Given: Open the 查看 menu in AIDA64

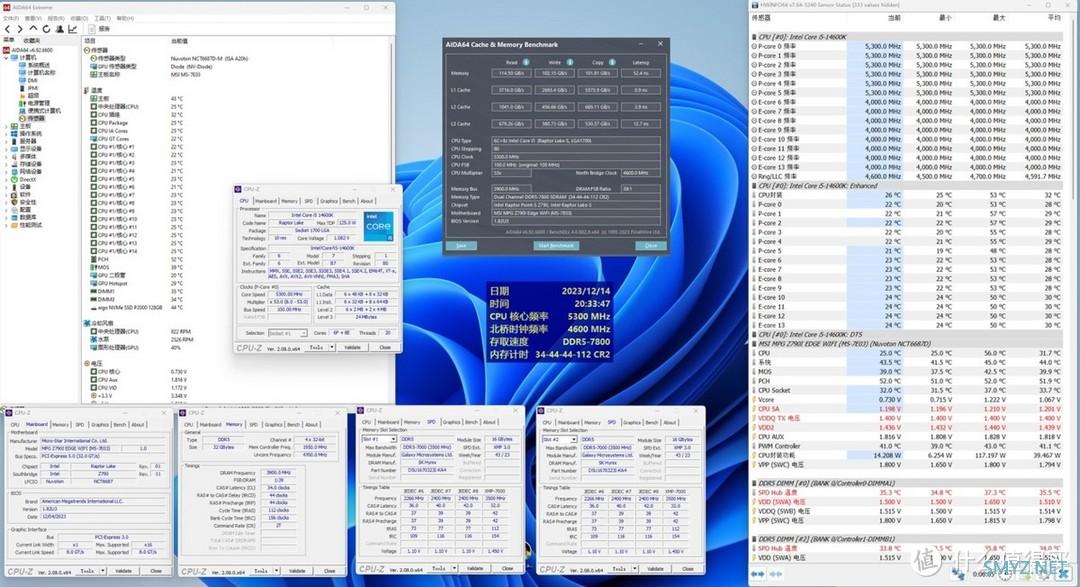Looking at the screenshot, I should click(34, 19).
